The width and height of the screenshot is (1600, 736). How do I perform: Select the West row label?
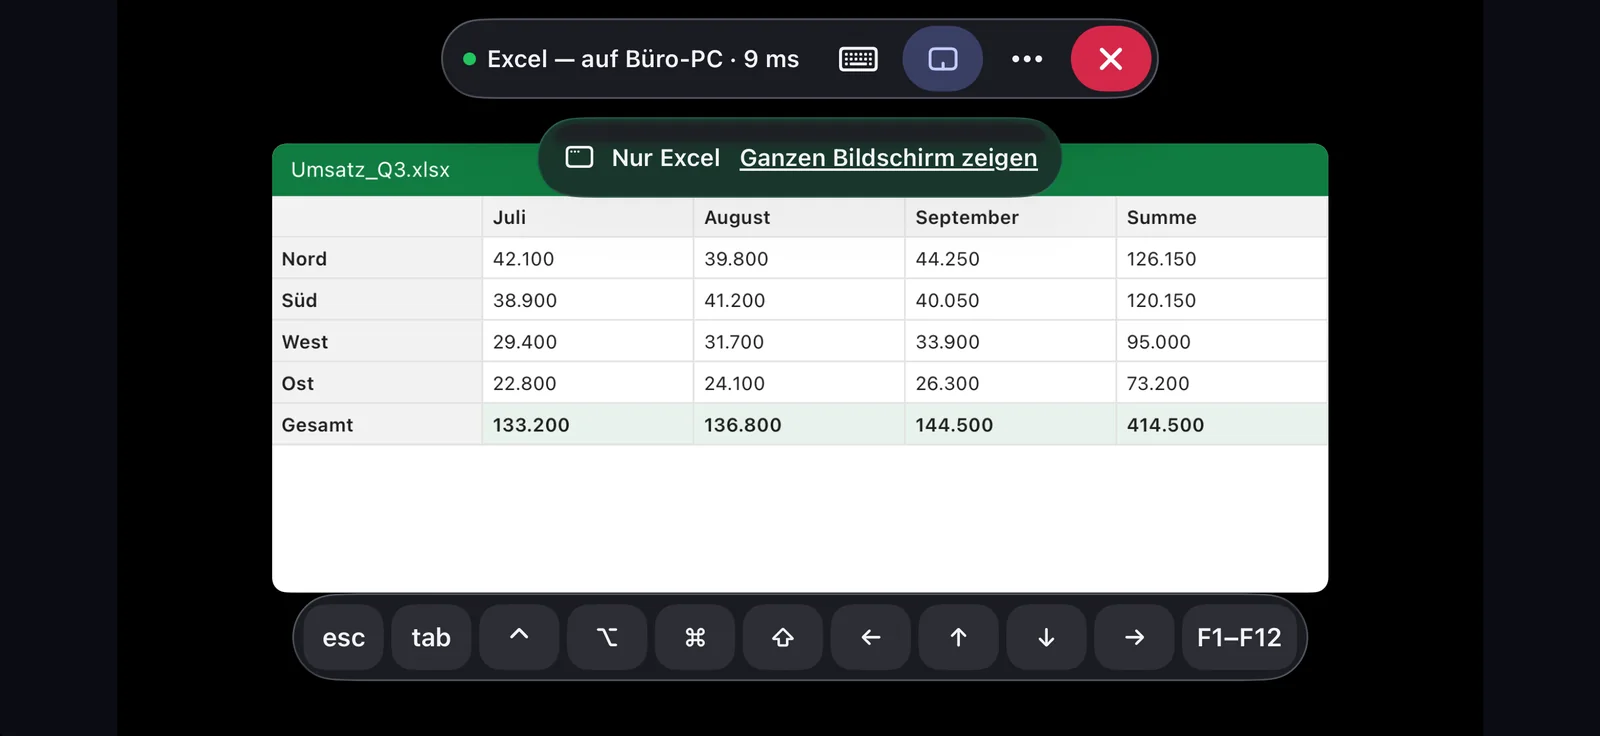coord(377,342)
